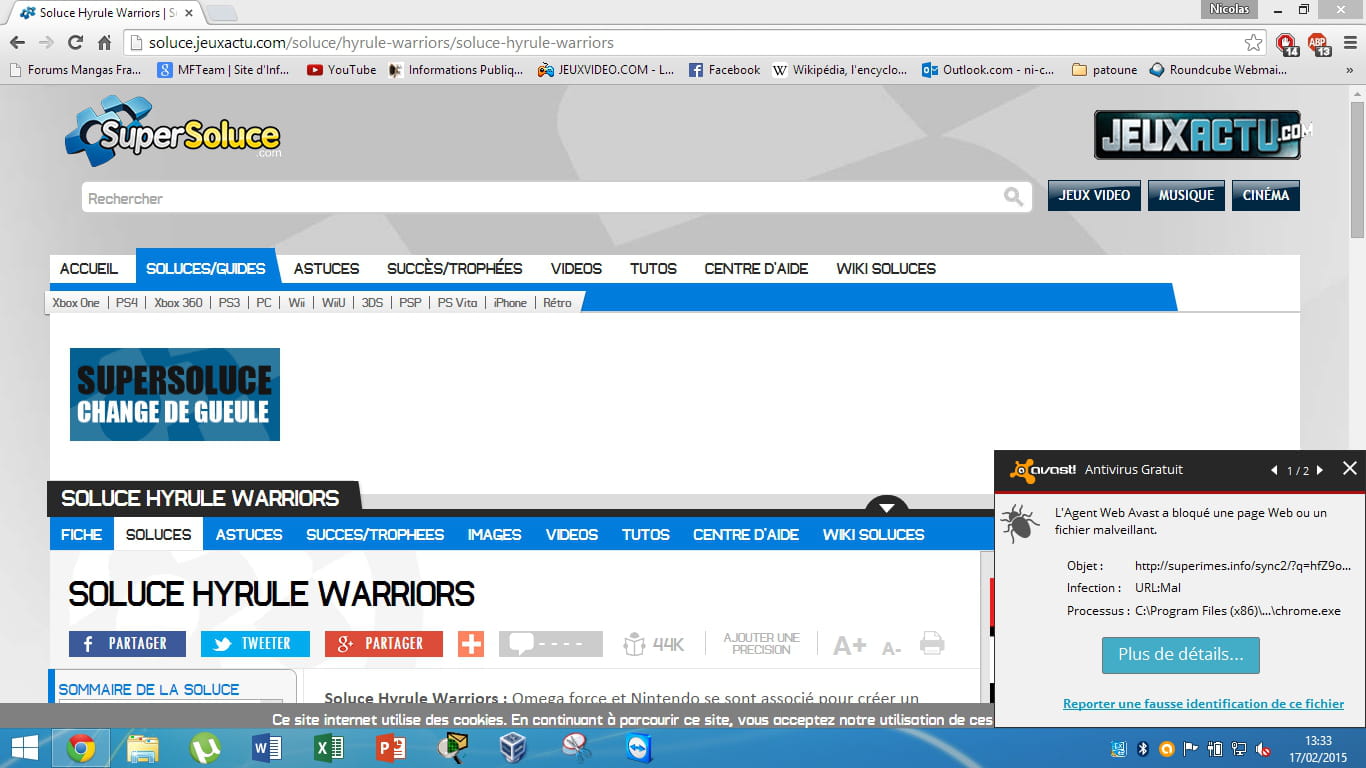Image resolution: width=1366 pixels, height=768 pixels.
Task: Open CENTRE D'AIDE in top navigation
Action: tap(756, 268)
